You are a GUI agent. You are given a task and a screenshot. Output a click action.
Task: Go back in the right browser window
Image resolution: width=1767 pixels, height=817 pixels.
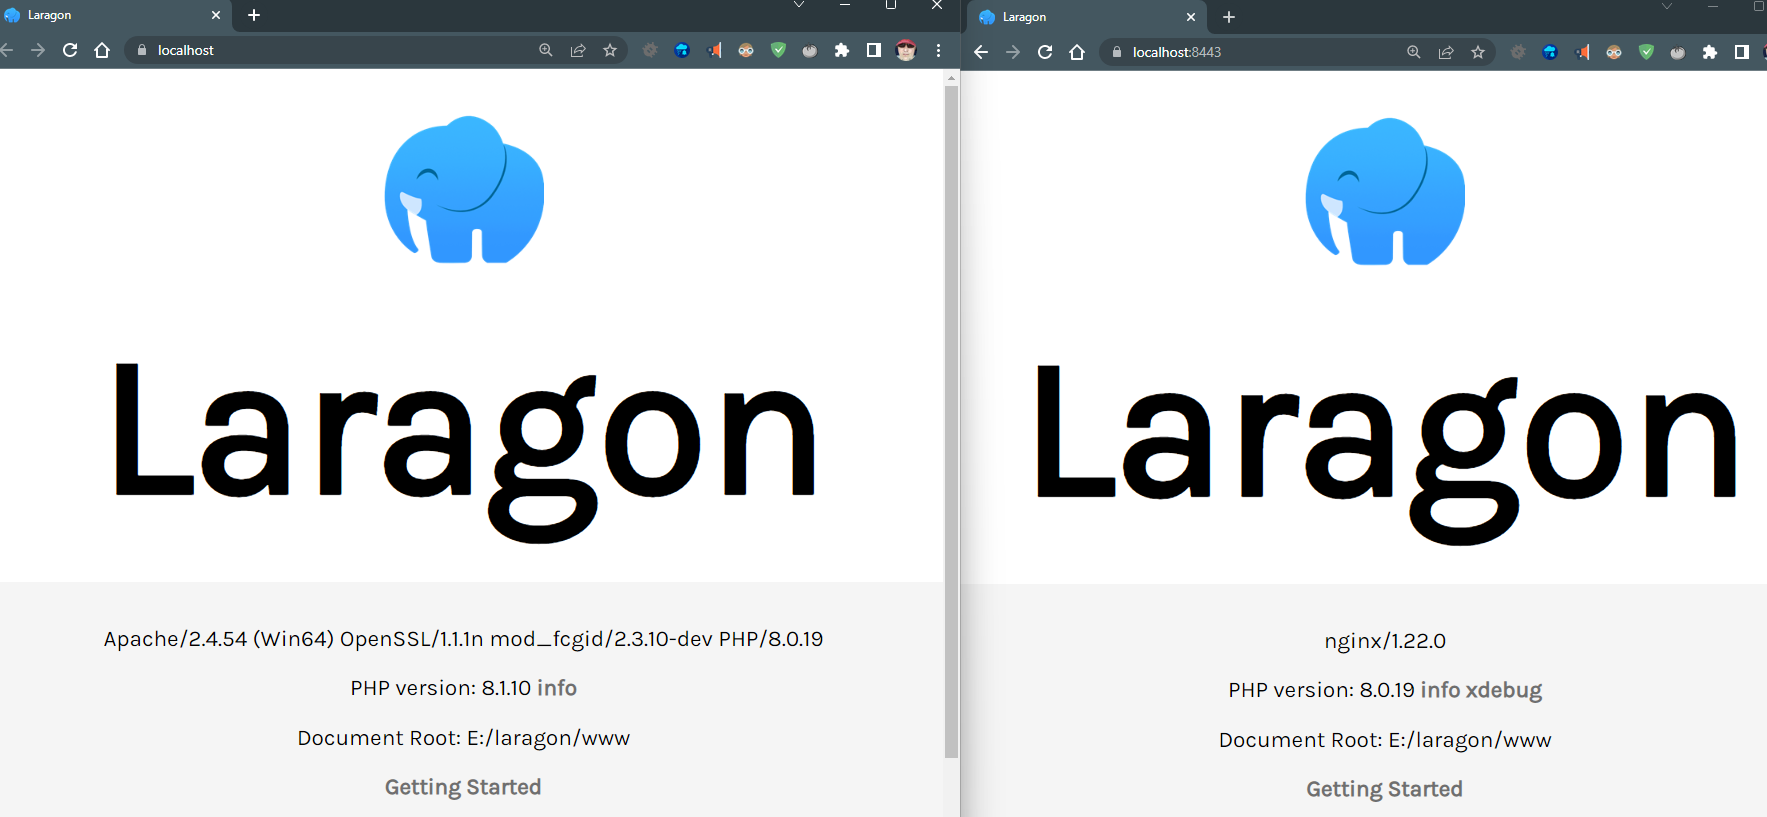click(981, 52)
